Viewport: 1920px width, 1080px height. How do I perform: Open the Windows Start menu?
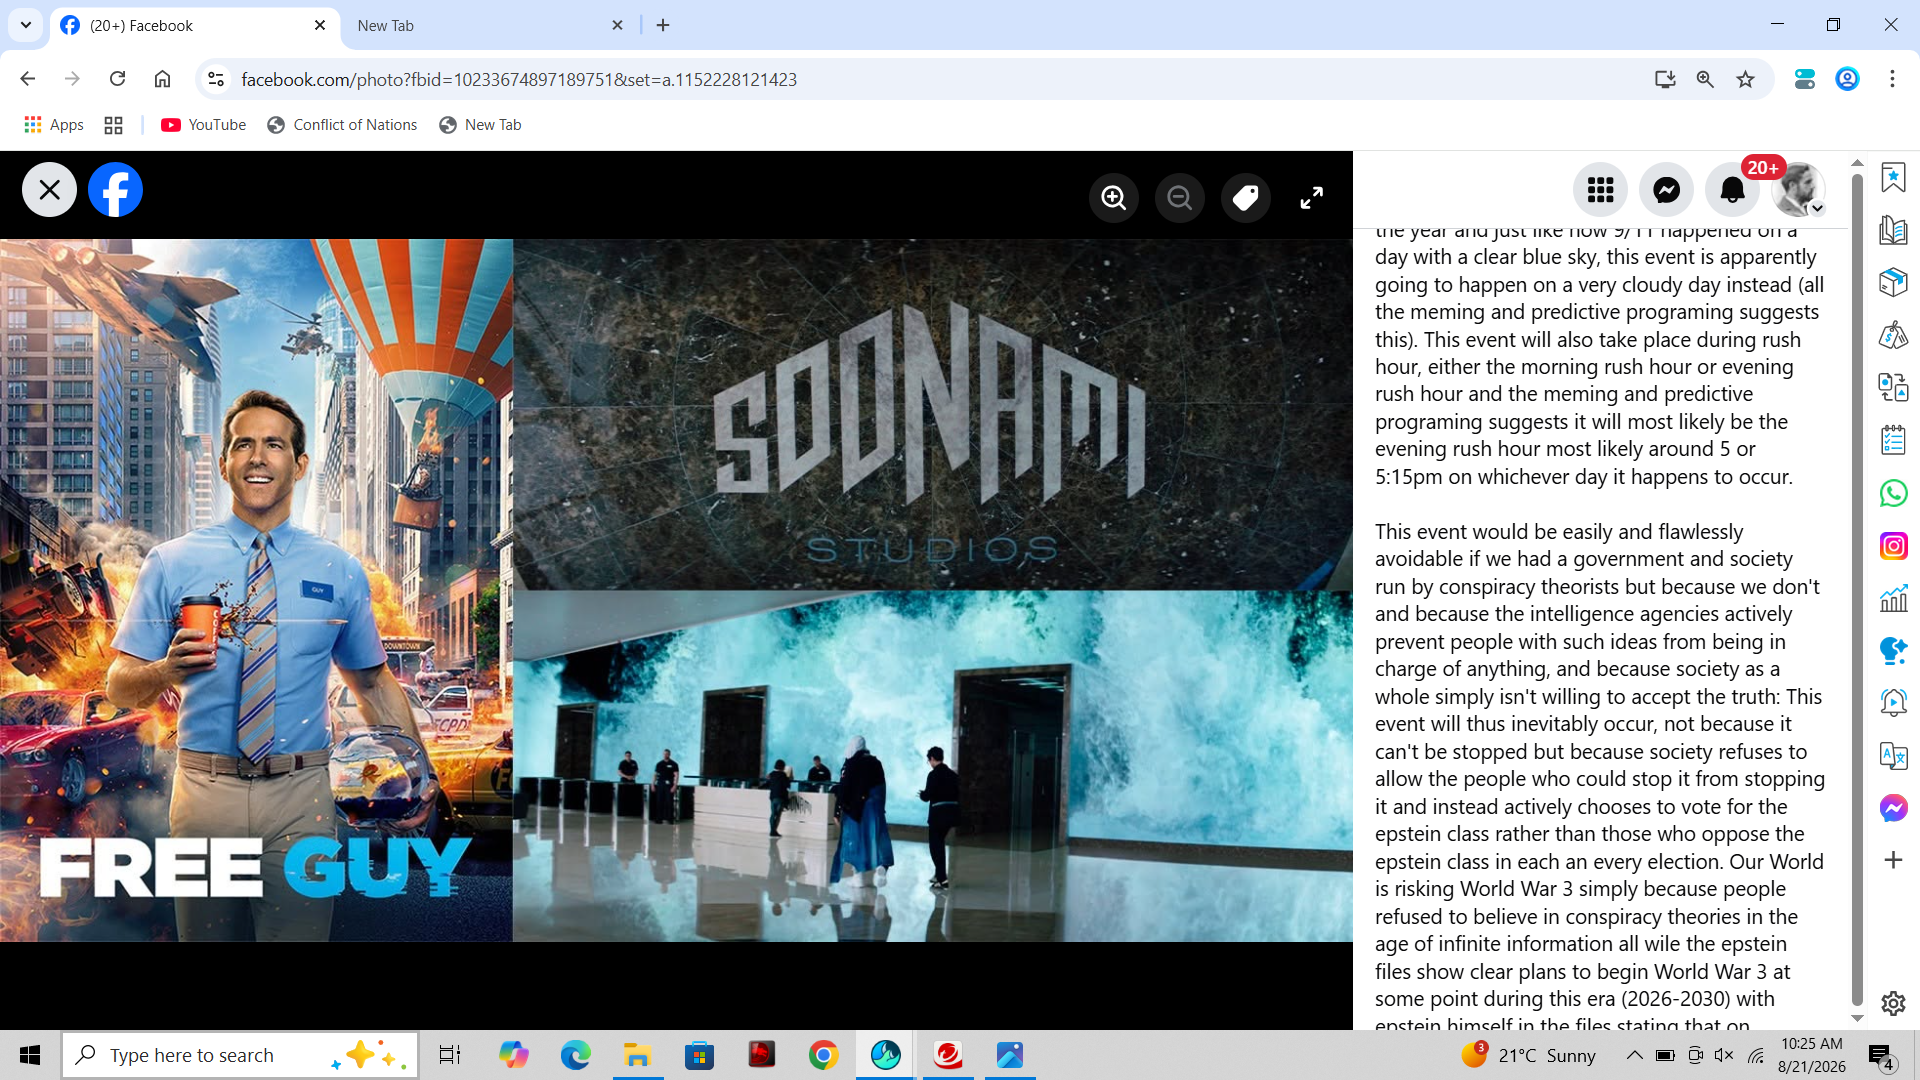point(30,1055)
